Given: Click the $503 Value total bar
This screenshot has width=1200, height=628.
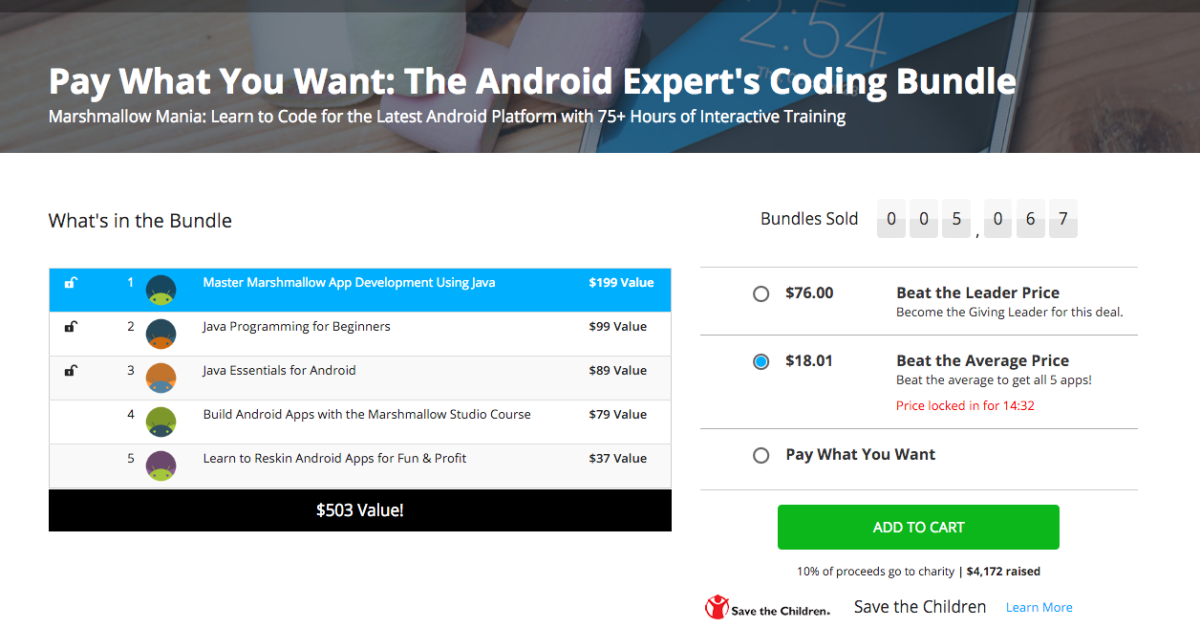Looking at the screenshot, I should point(360,510).
